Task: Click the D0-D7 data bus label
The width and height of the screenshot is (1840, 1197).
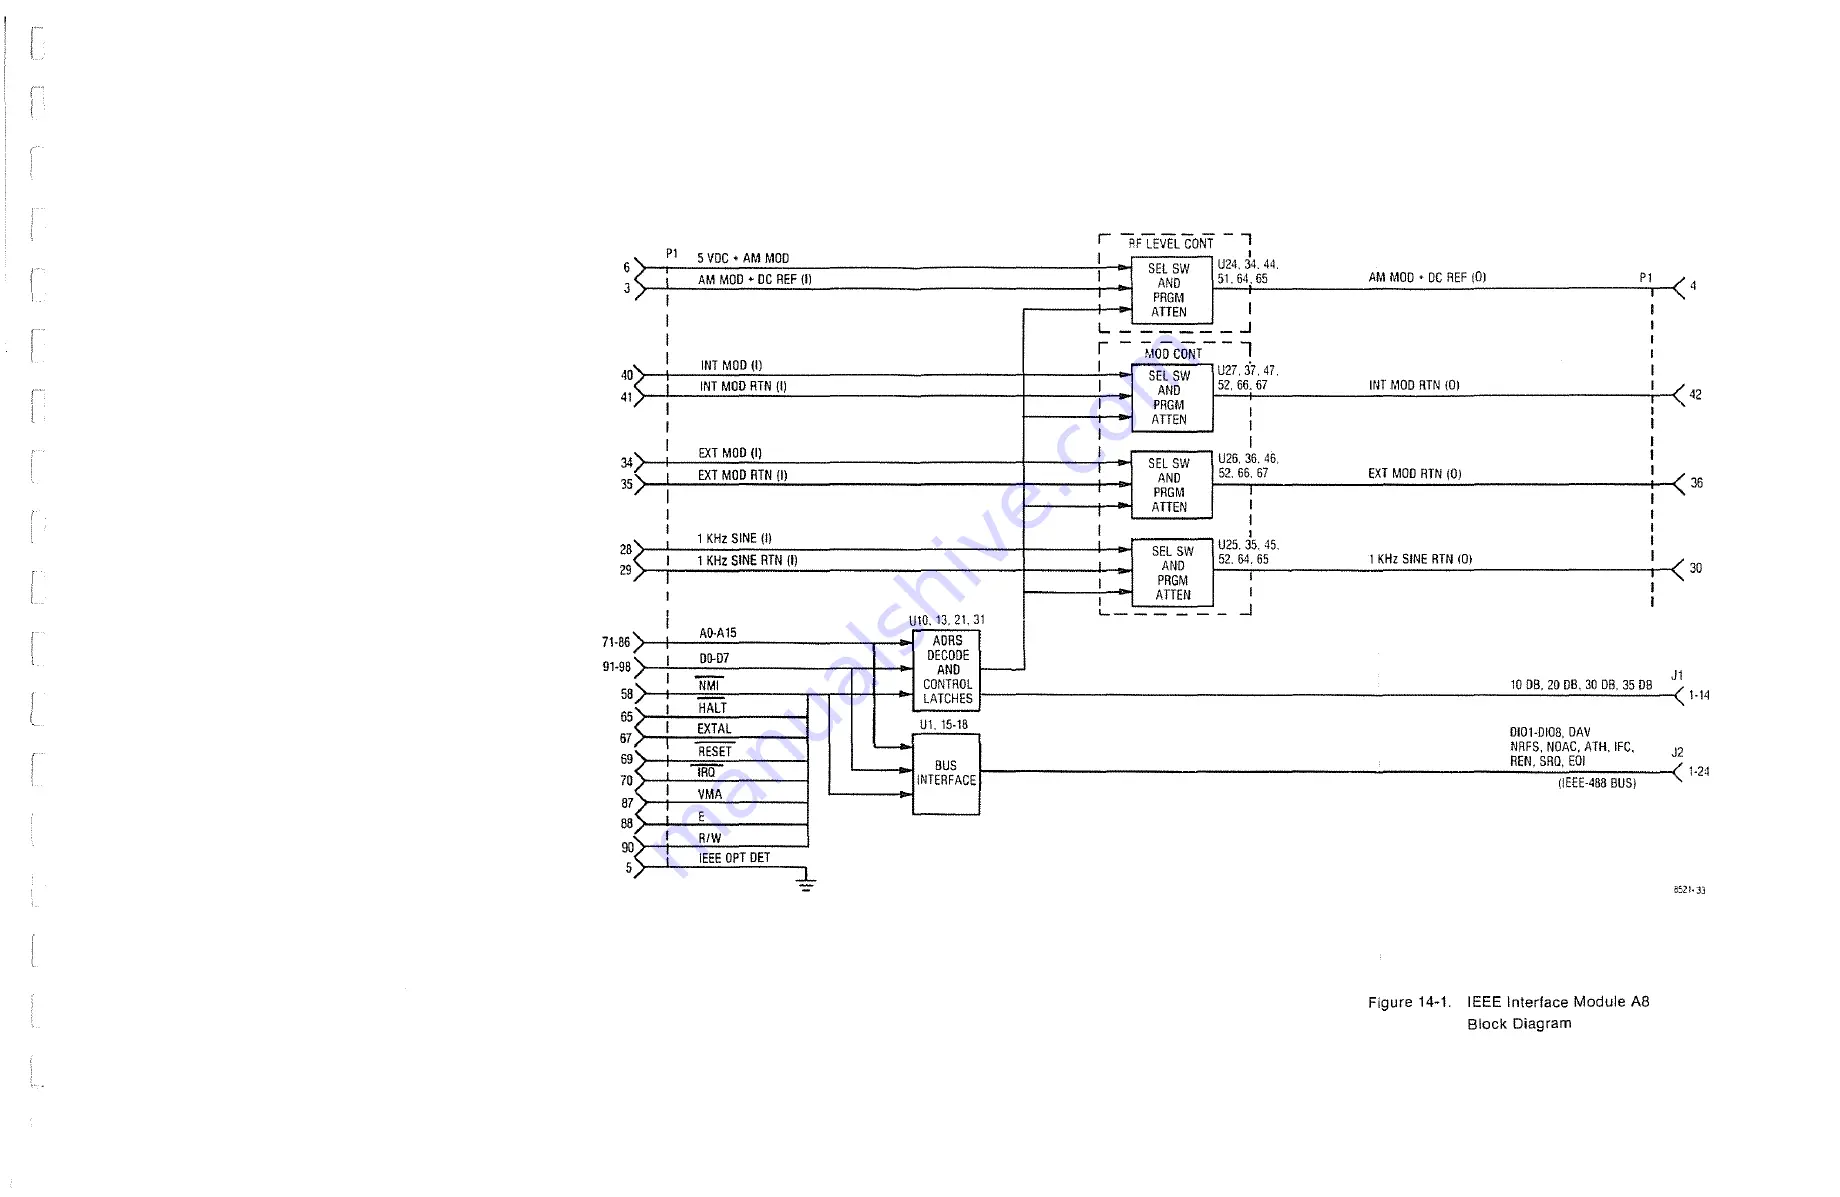Action: click(x=714, y=659)
